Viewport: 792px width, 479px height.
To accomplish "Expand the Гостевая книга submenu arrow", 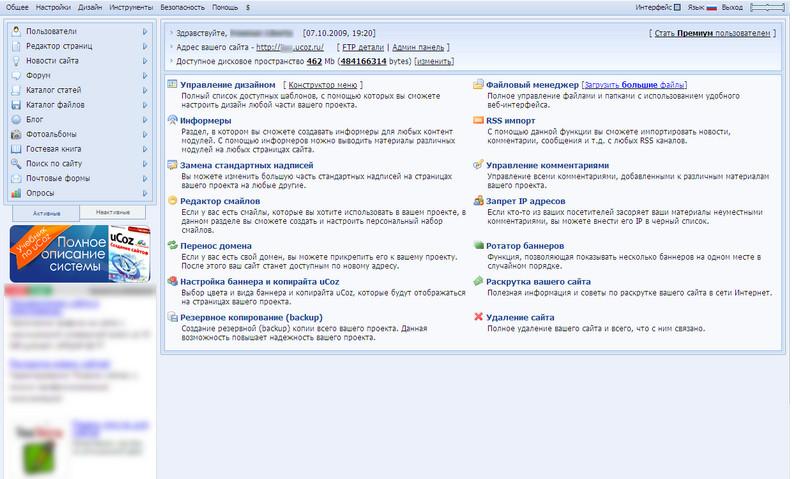I will [145, 149].
